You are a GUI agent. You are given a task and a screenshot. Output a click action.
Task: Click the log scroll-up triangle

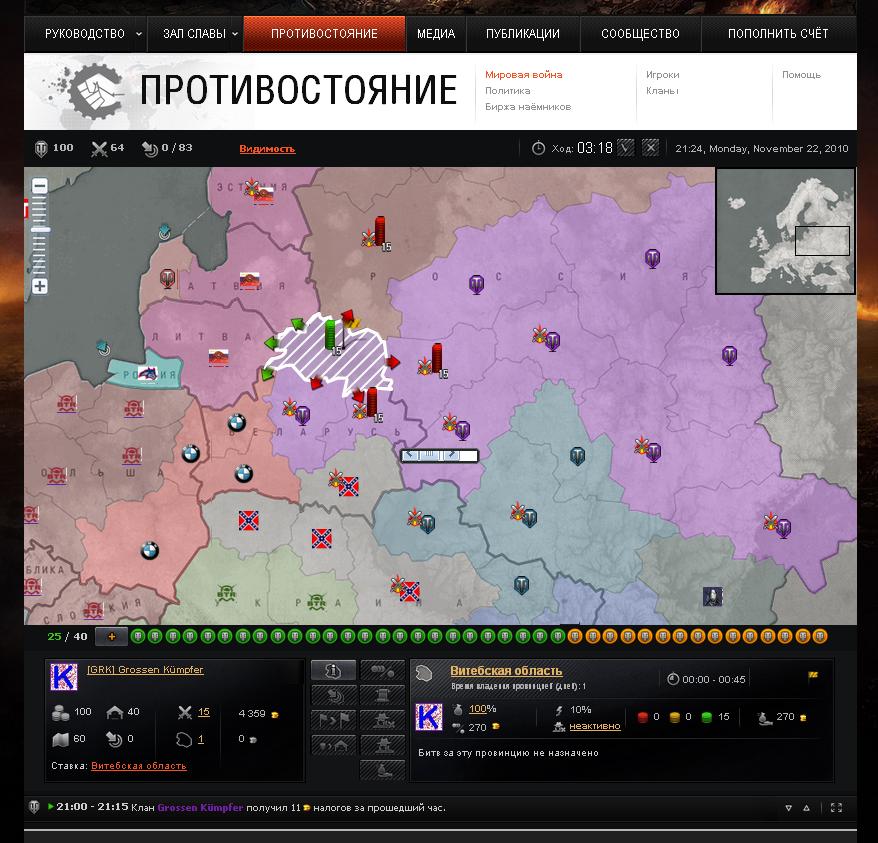point(806,808)
